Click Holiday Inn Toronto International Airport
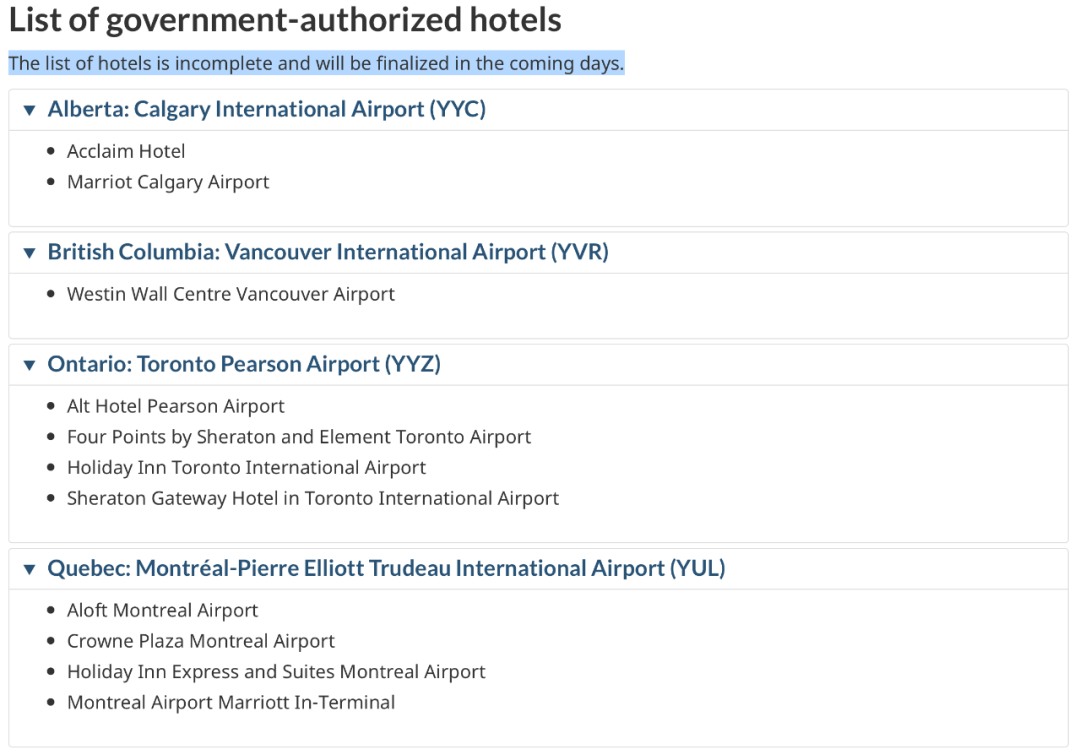 (x=247, y=468)
